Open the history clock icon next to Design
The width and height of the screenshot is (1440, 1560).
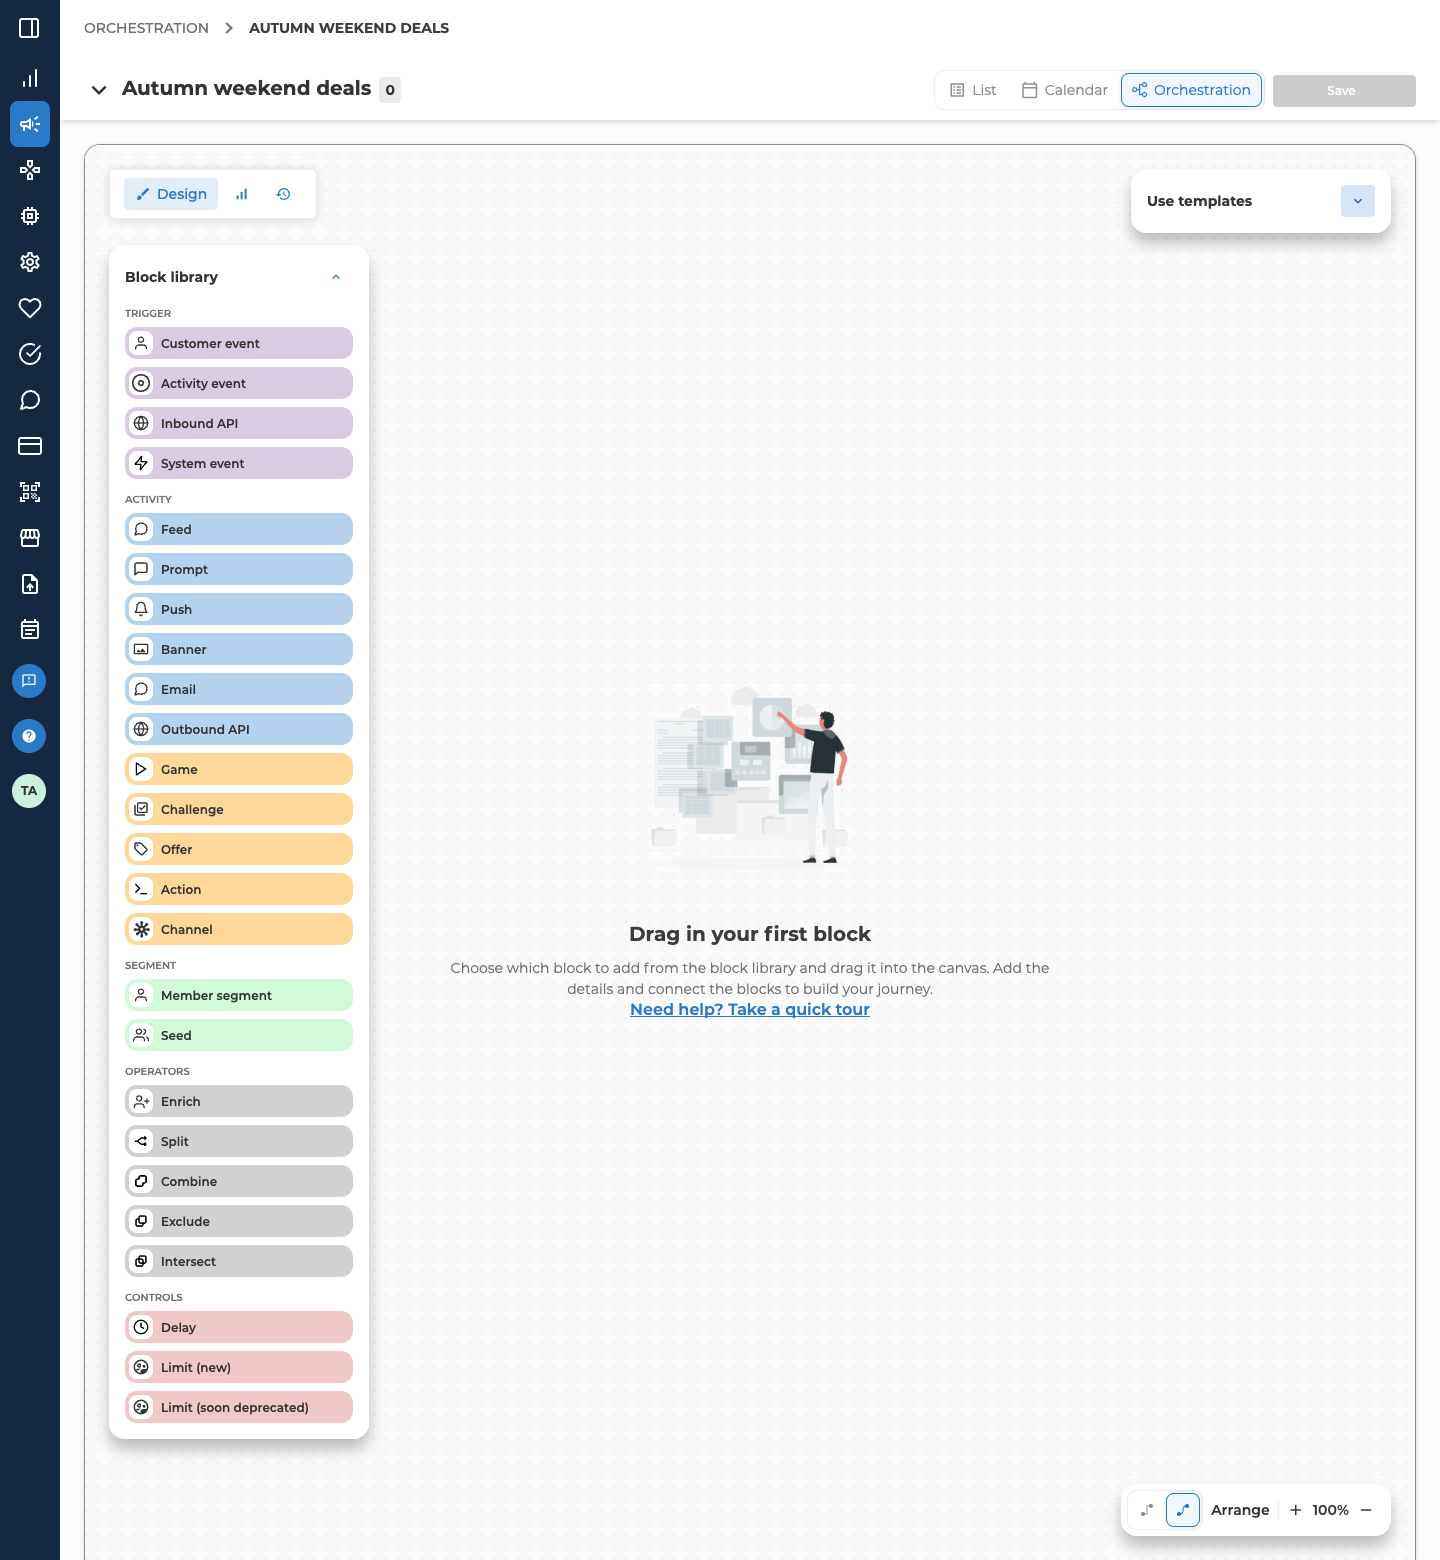click(283, 194)
